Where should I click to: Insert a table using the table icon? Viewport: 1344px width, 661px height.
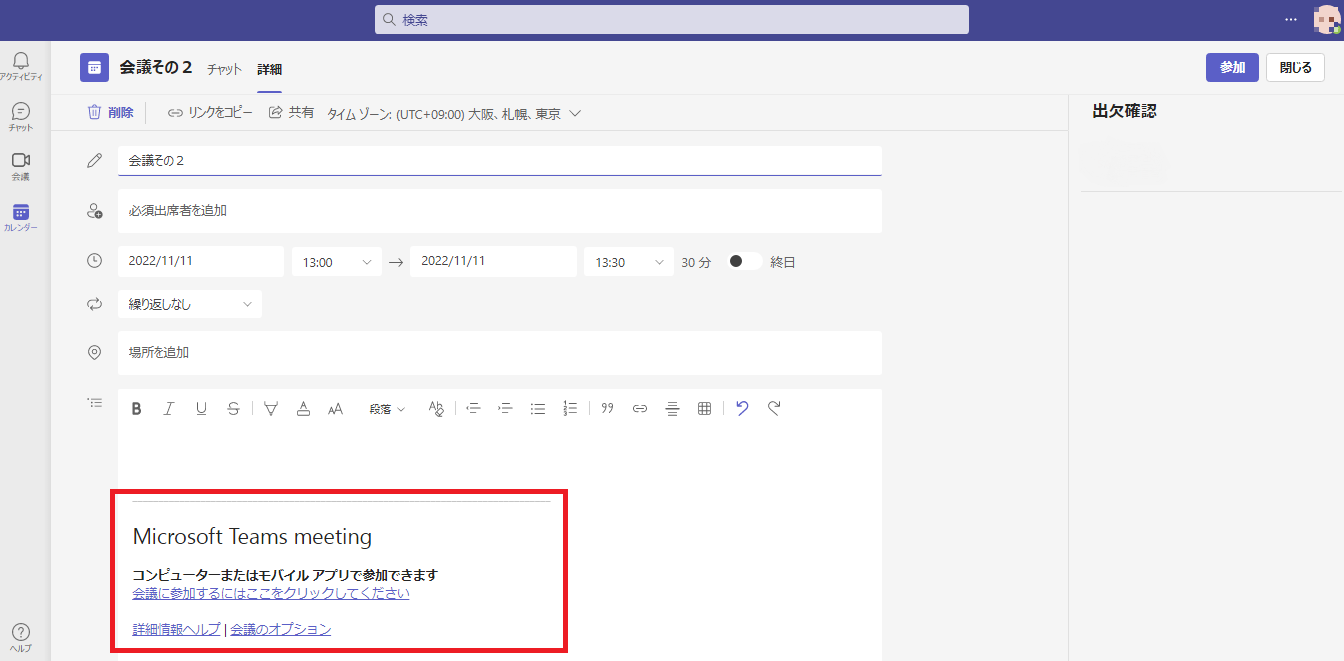coord(704,408)
